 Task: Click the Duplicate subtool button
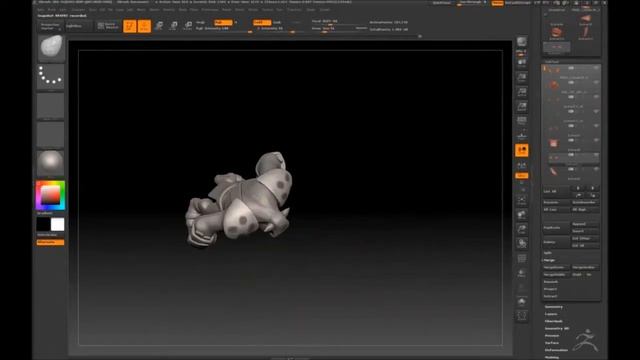tap(556, 227)
